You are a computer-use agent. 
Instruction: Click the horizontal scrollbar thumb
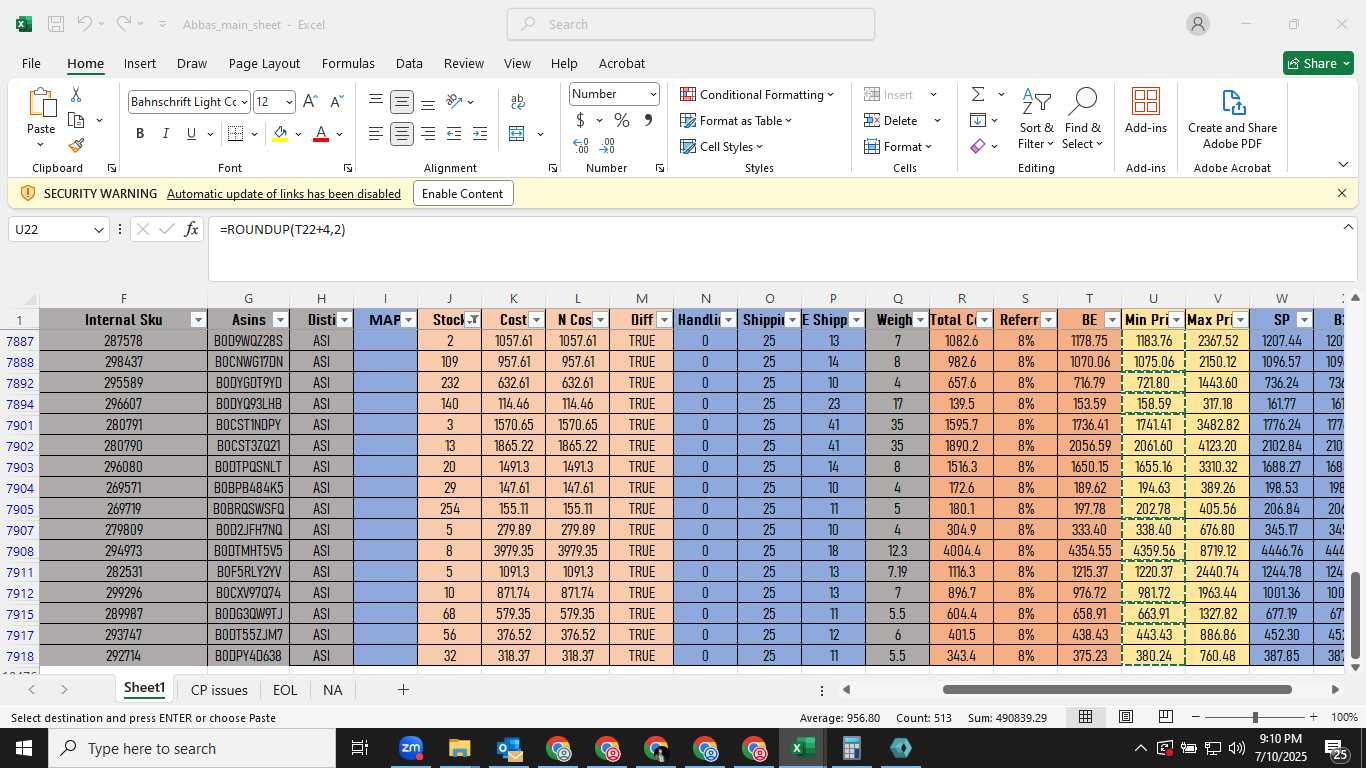[x=1117, y=690]
